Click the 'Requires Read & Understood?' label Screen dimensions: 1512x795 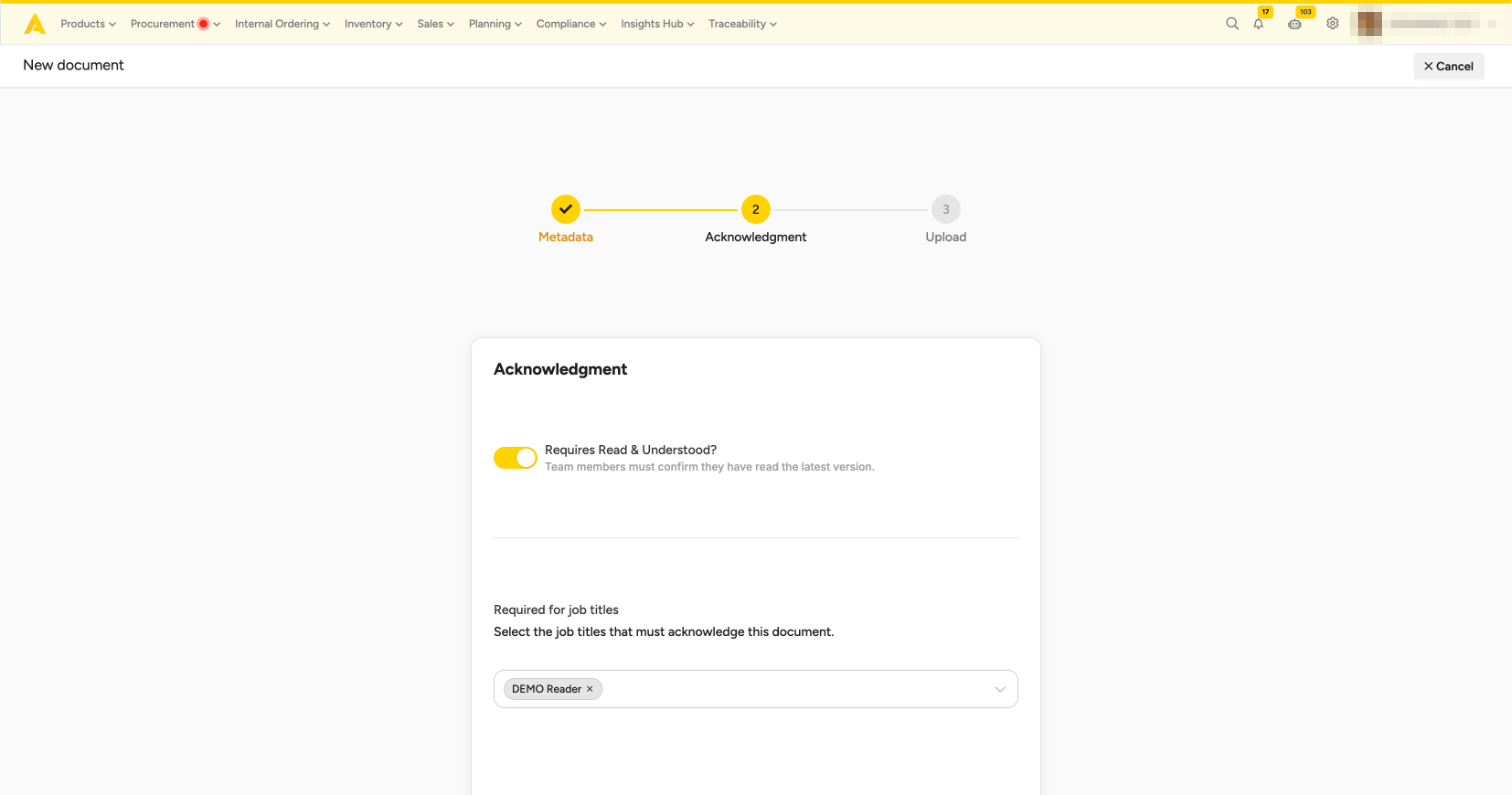pos(631,450)
